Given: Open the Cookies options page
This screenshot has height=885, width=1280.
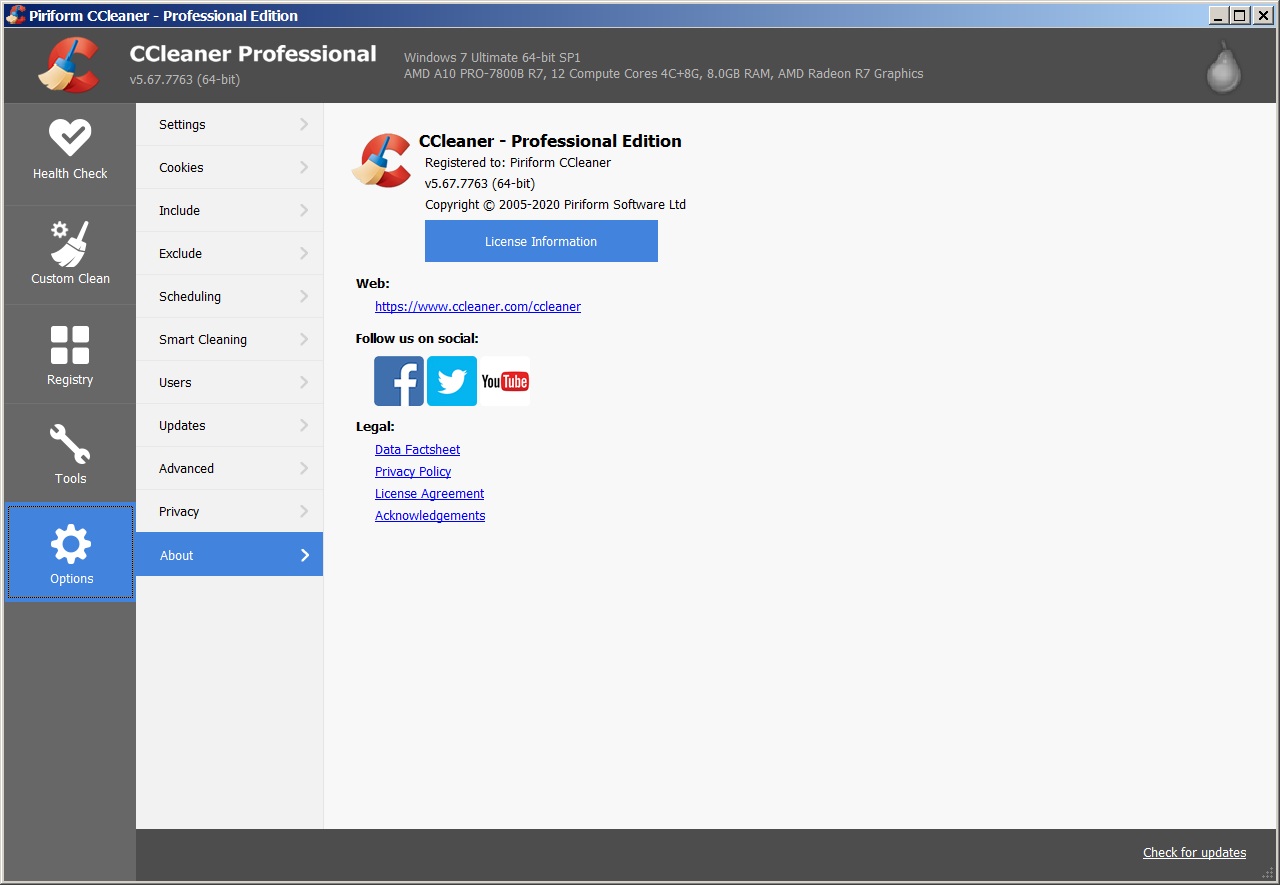Looking at the screenshot, I should [x=229, y=167].
